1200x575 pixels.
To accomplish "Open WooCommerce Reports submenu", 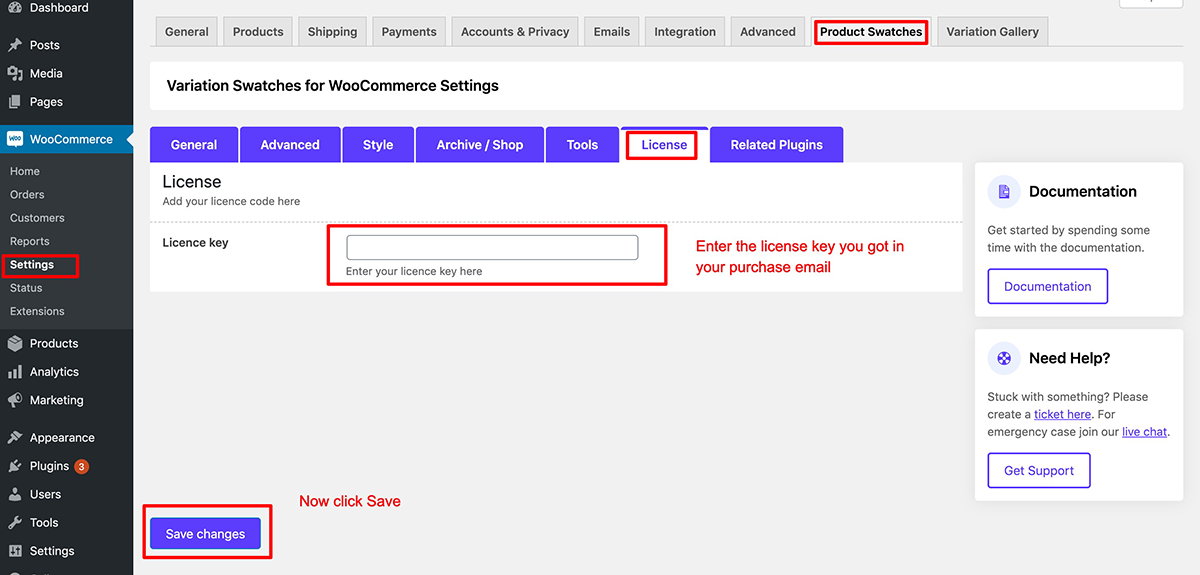I will (30, 241).
